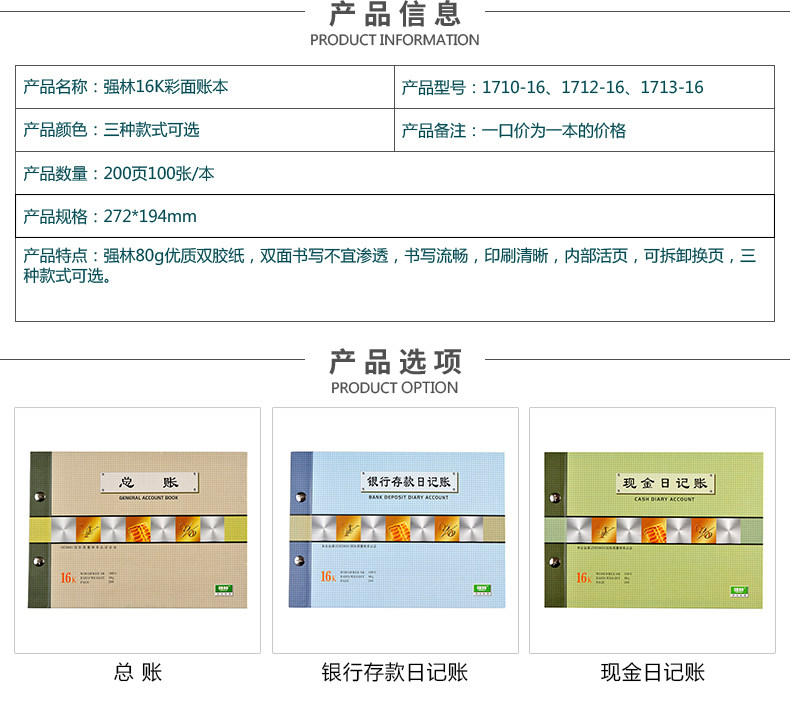The width and height of the screenshot is (790, 705).
Task: Click the 产品颜色 三种款式可选 cell
Action: click(205, 130)
